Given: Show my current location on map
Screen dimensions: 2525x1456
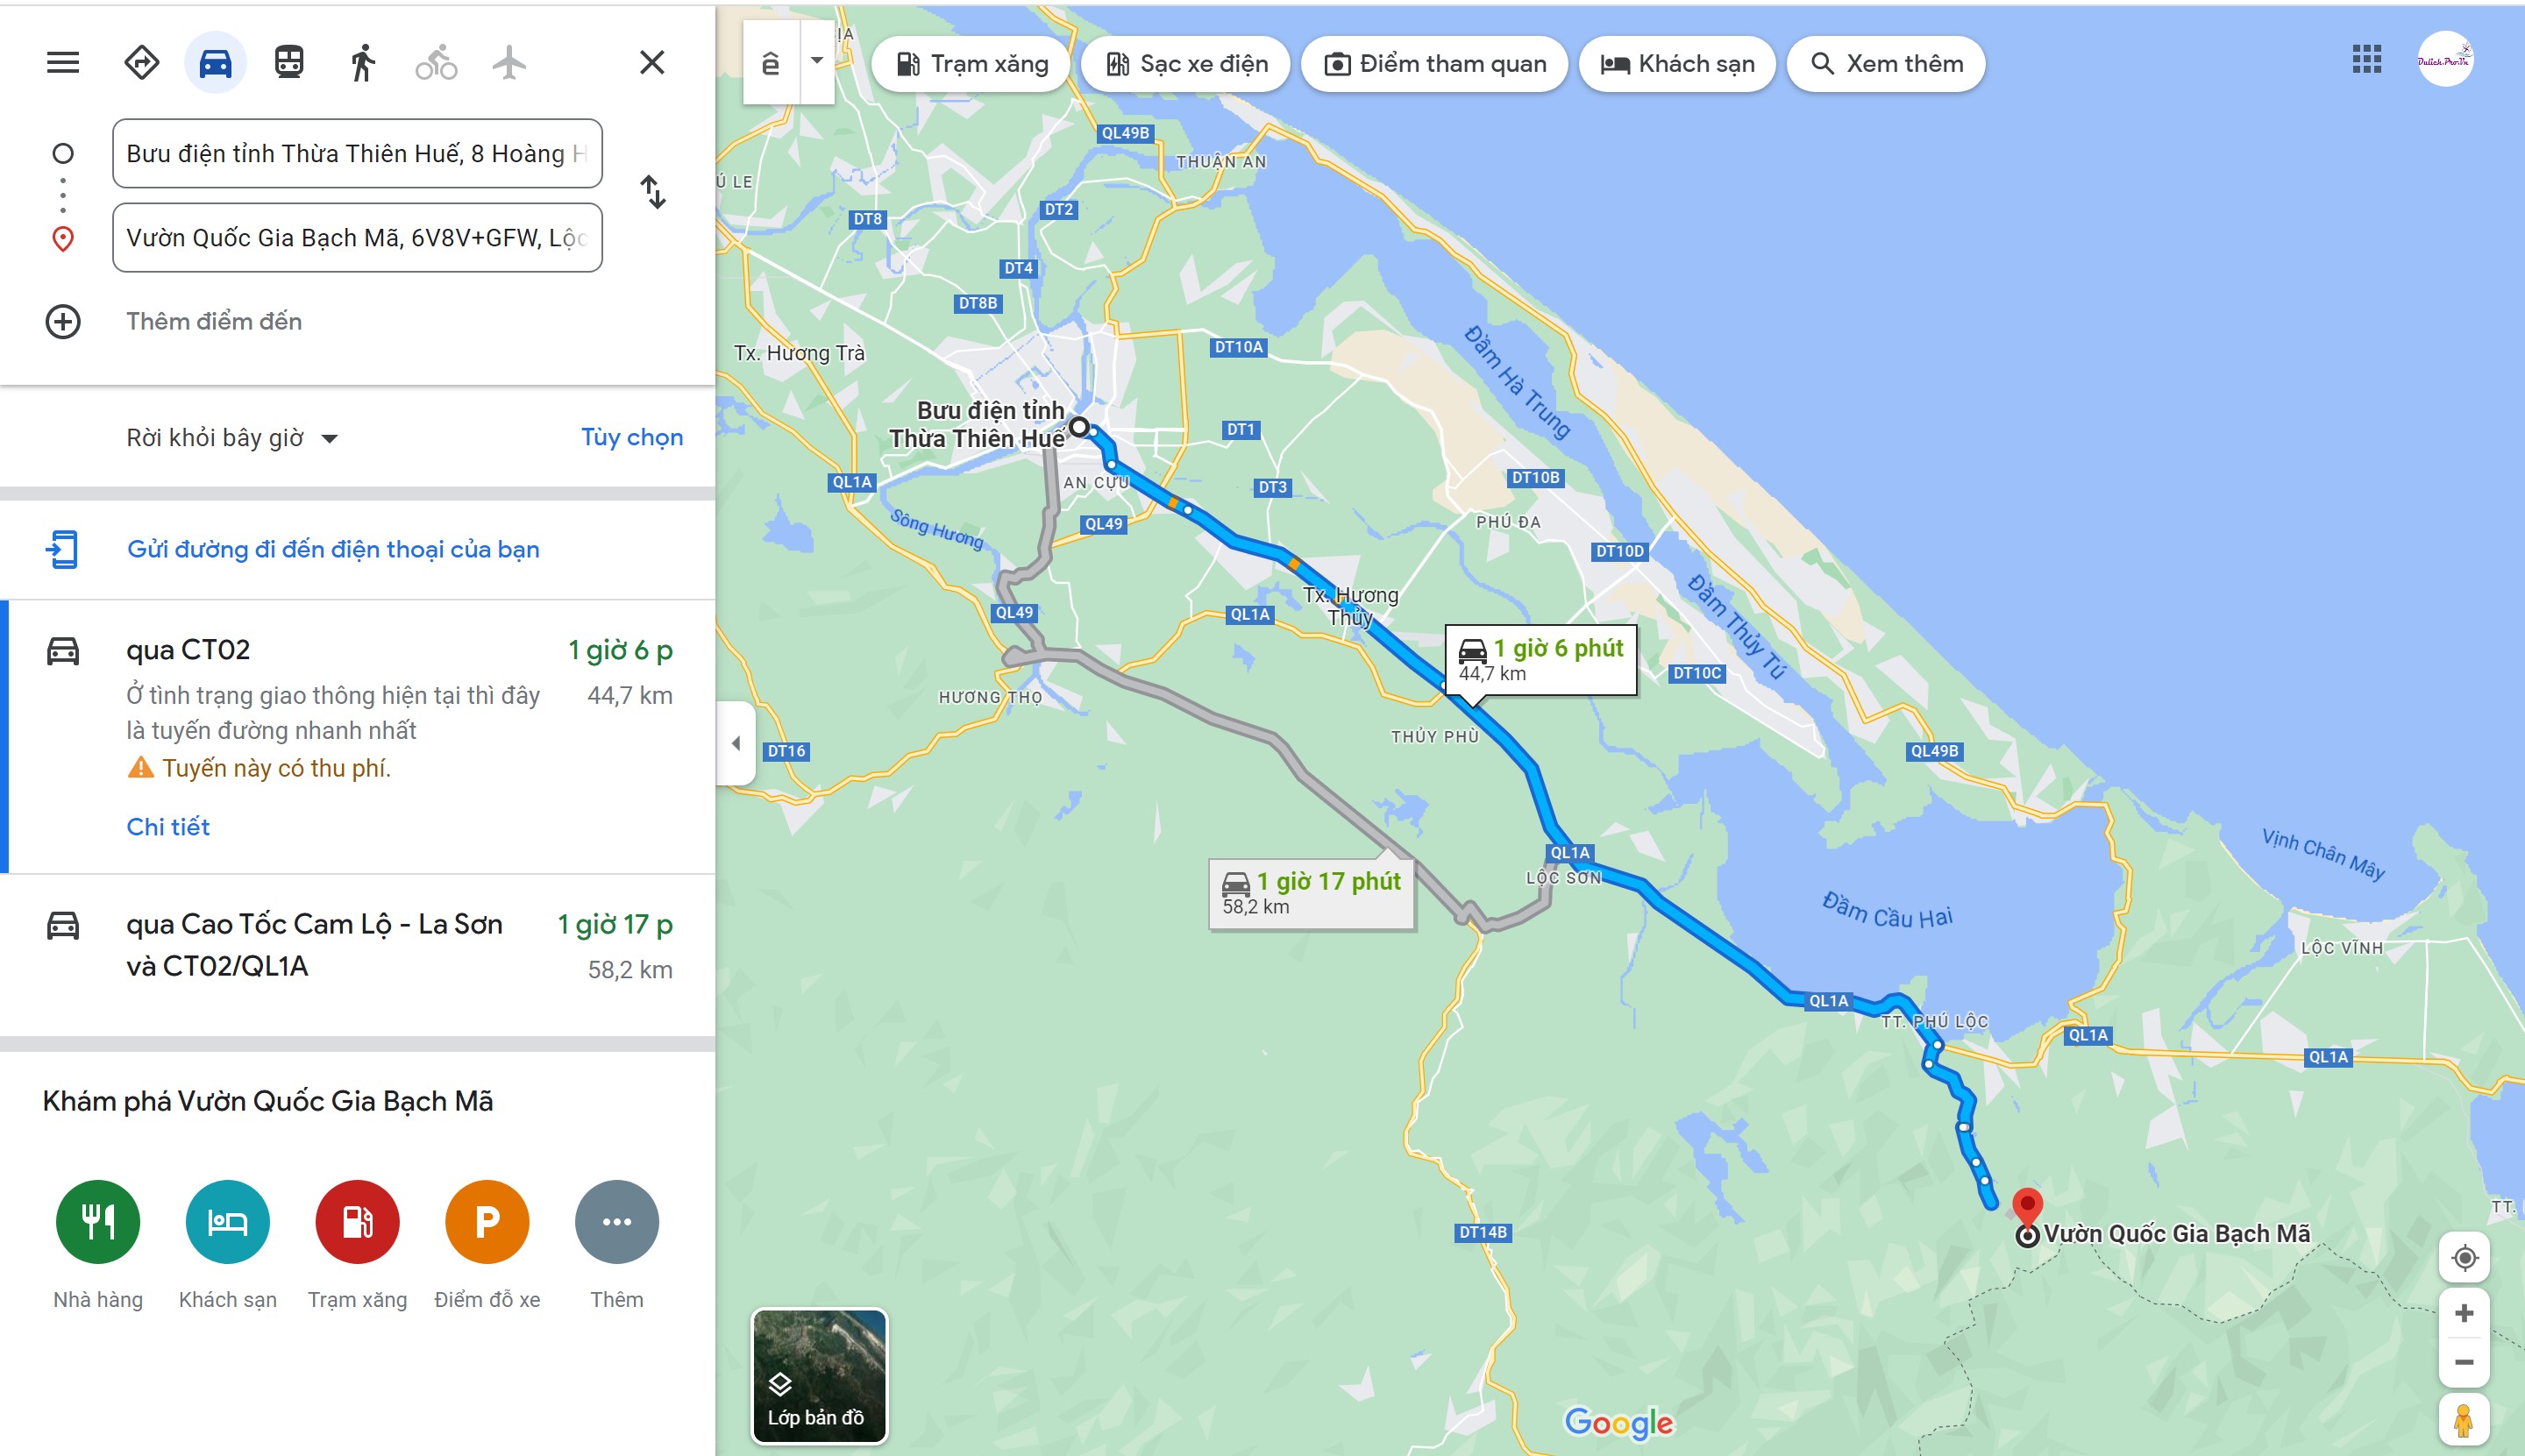Looking at the screenshot, I should pyautogui.click(x=2464, y=1257).
